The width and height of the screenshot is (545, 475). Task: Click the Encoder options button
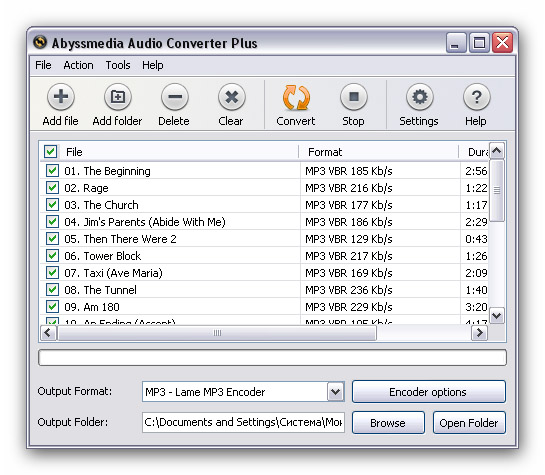pos(429,392)
